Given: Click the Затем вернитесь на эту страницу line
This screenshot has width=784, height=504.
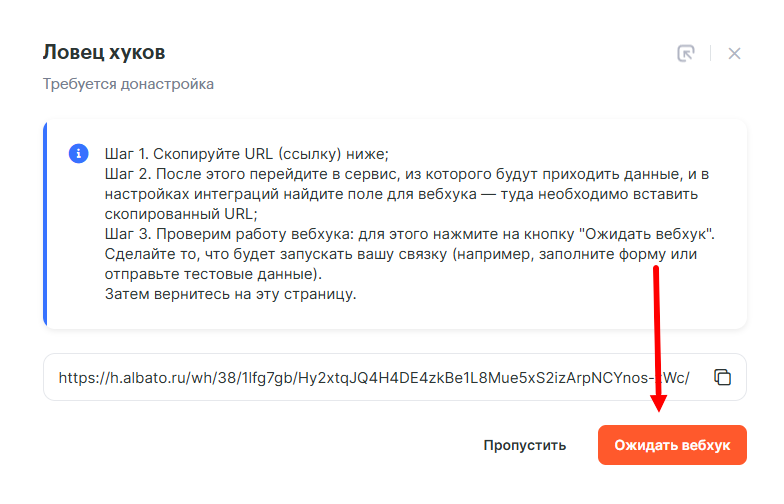Looking at the screenshot, I should pyautogui.click(x=230, y=294).
